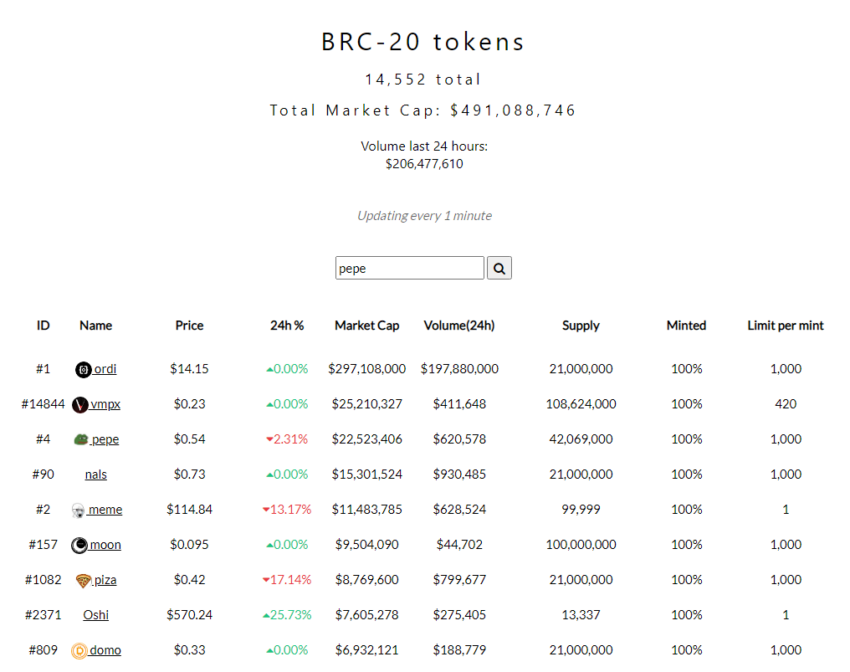
Task: Focus the search field containing pepe
Action: point(409,268)
